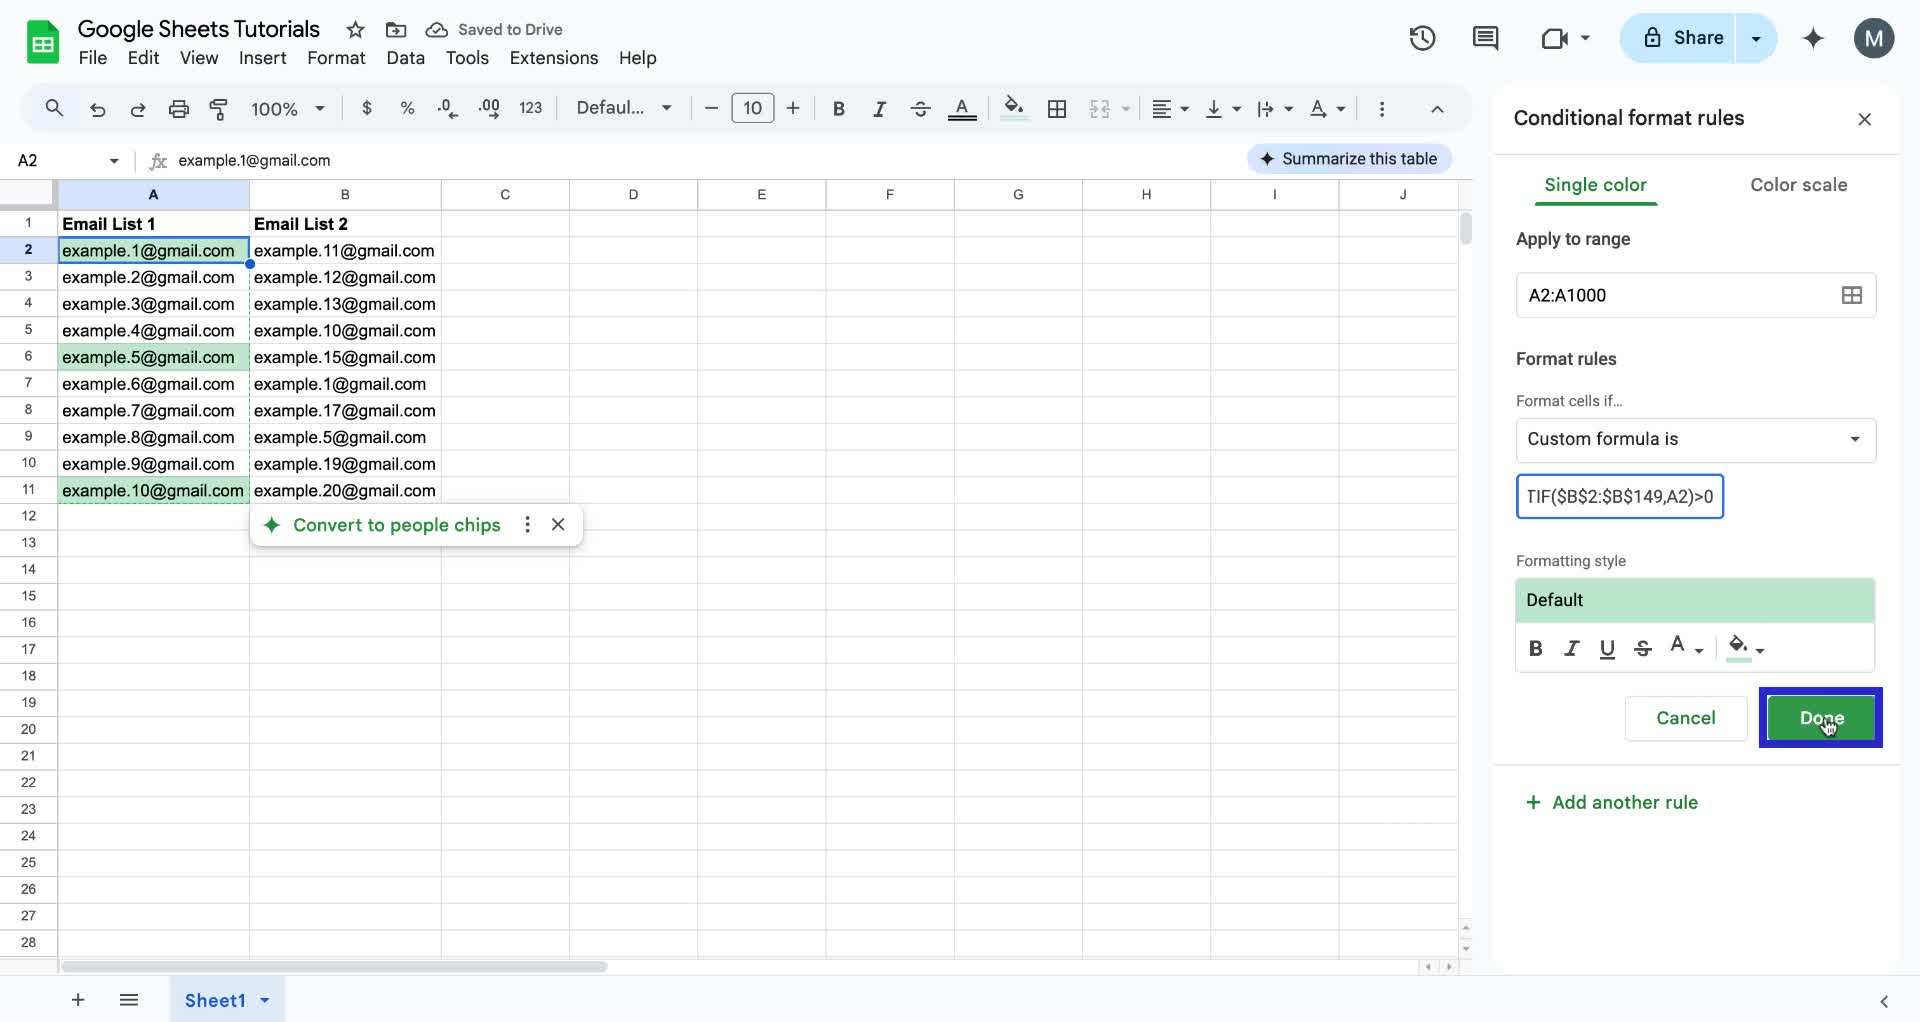Increase decimal places
The height and width of the screenshot is (1022, 1920).
click(x=489, y=109)
